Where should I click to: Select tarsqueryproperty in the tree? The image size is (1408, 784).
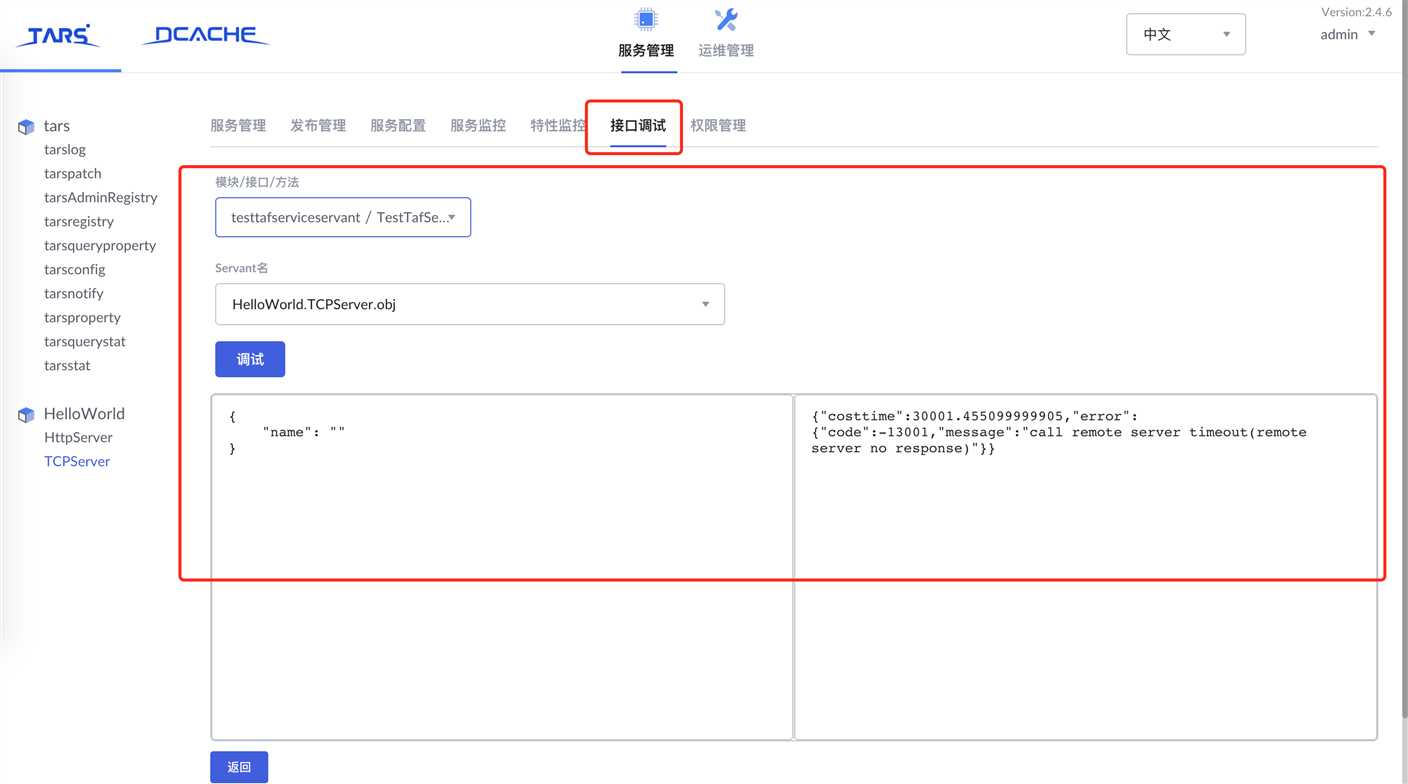[100, 245]
